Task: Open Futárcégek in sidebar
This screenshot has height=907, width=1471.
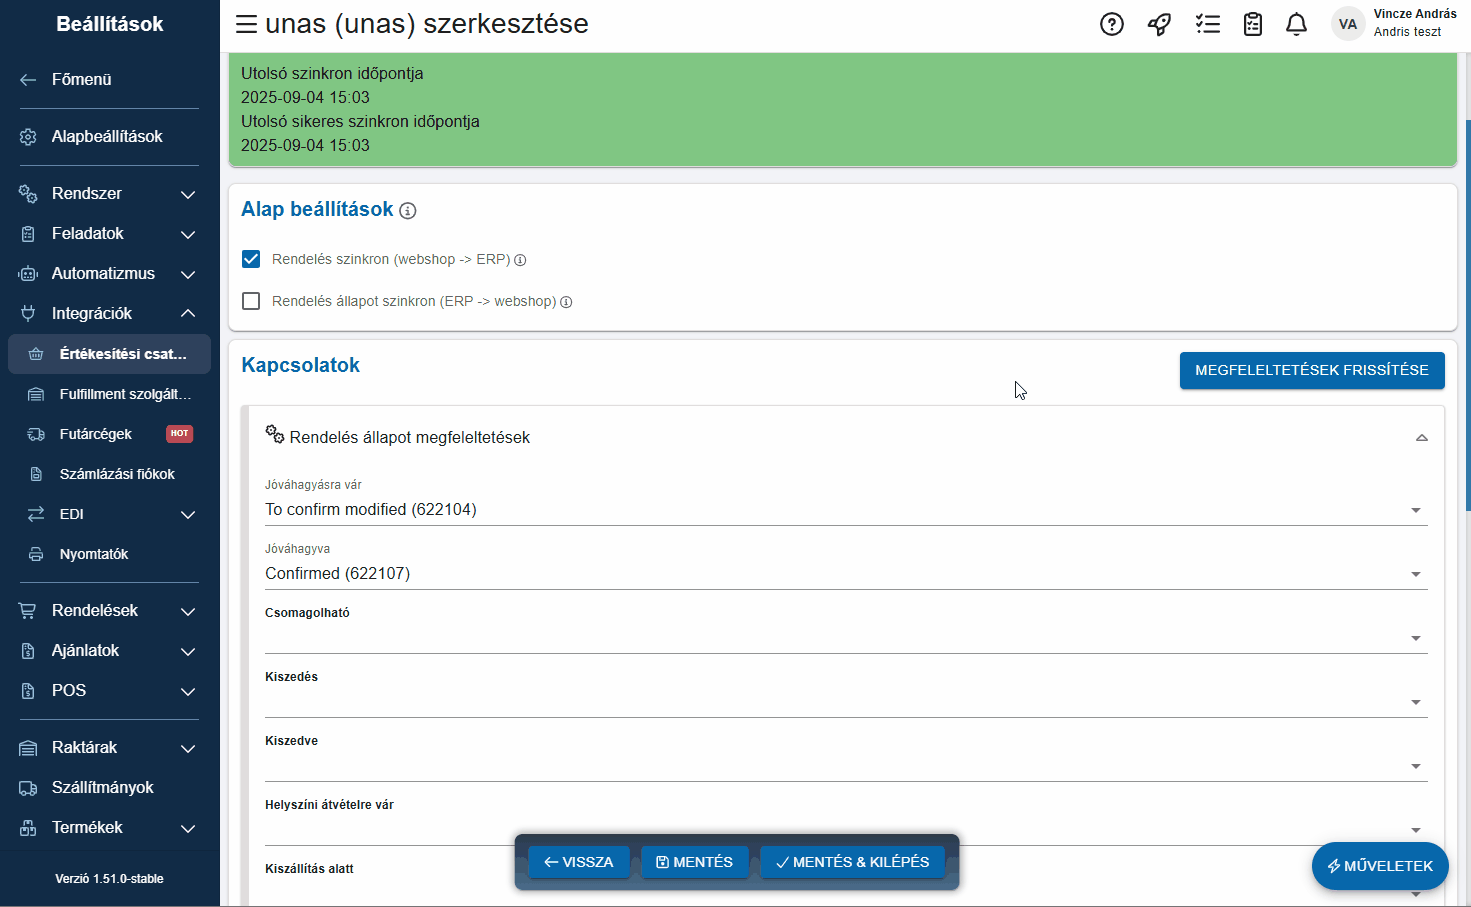Action: click(x=96, y=434)
